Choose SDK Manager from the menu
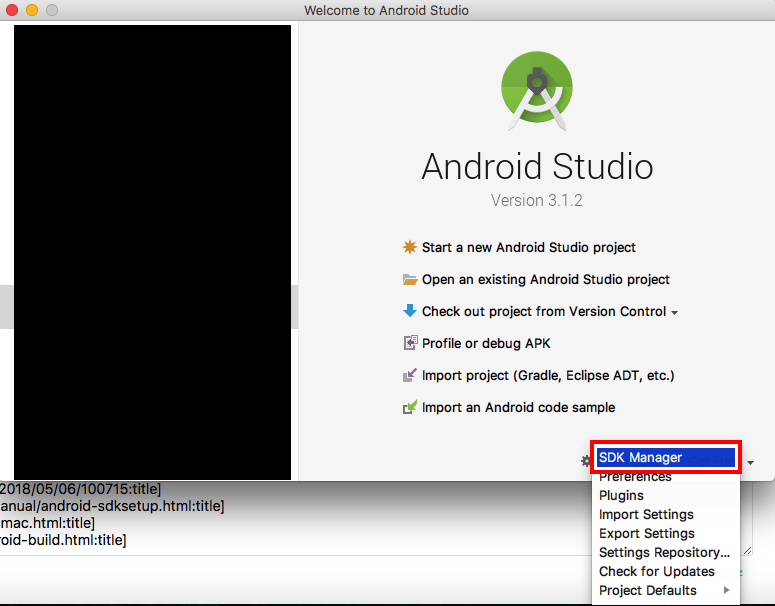Viewport: 775px width, 606px height. pyautogui.click(x=666, y=457)
